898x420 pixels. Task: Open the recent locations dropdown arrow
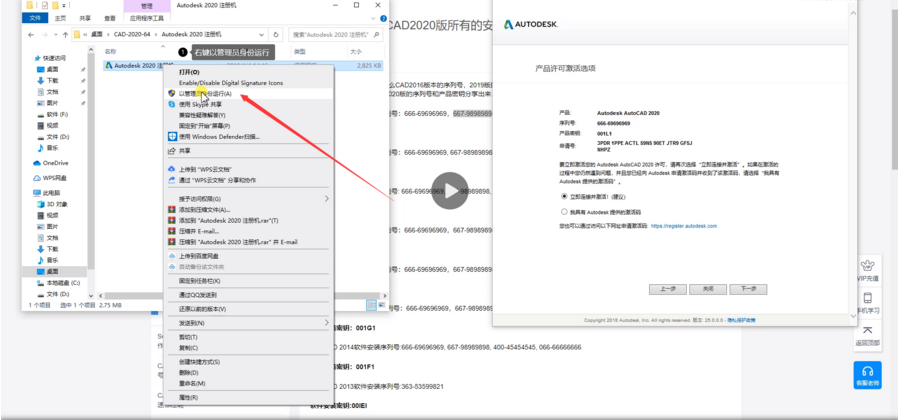(55, 34)
